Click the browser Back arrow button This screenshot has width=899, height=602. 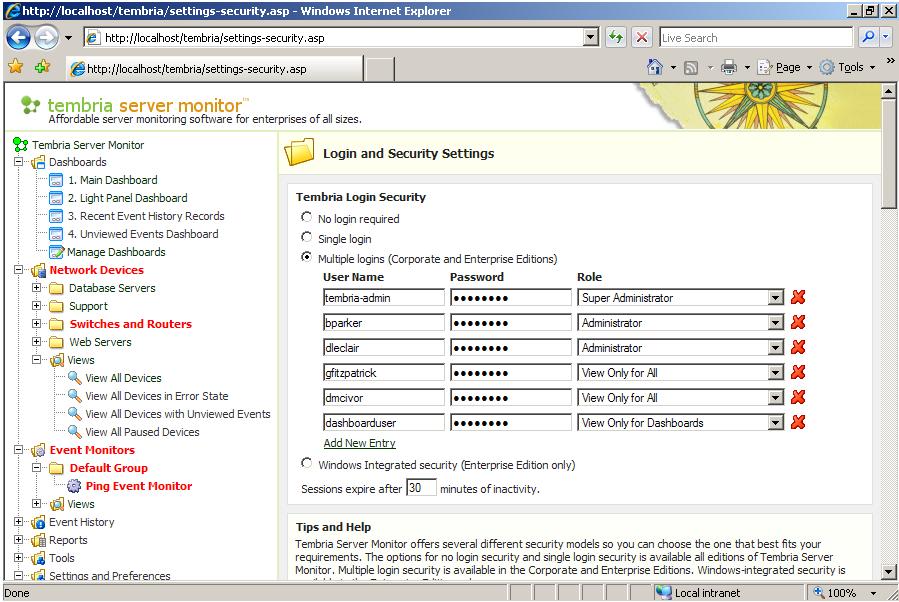[18, 38]
